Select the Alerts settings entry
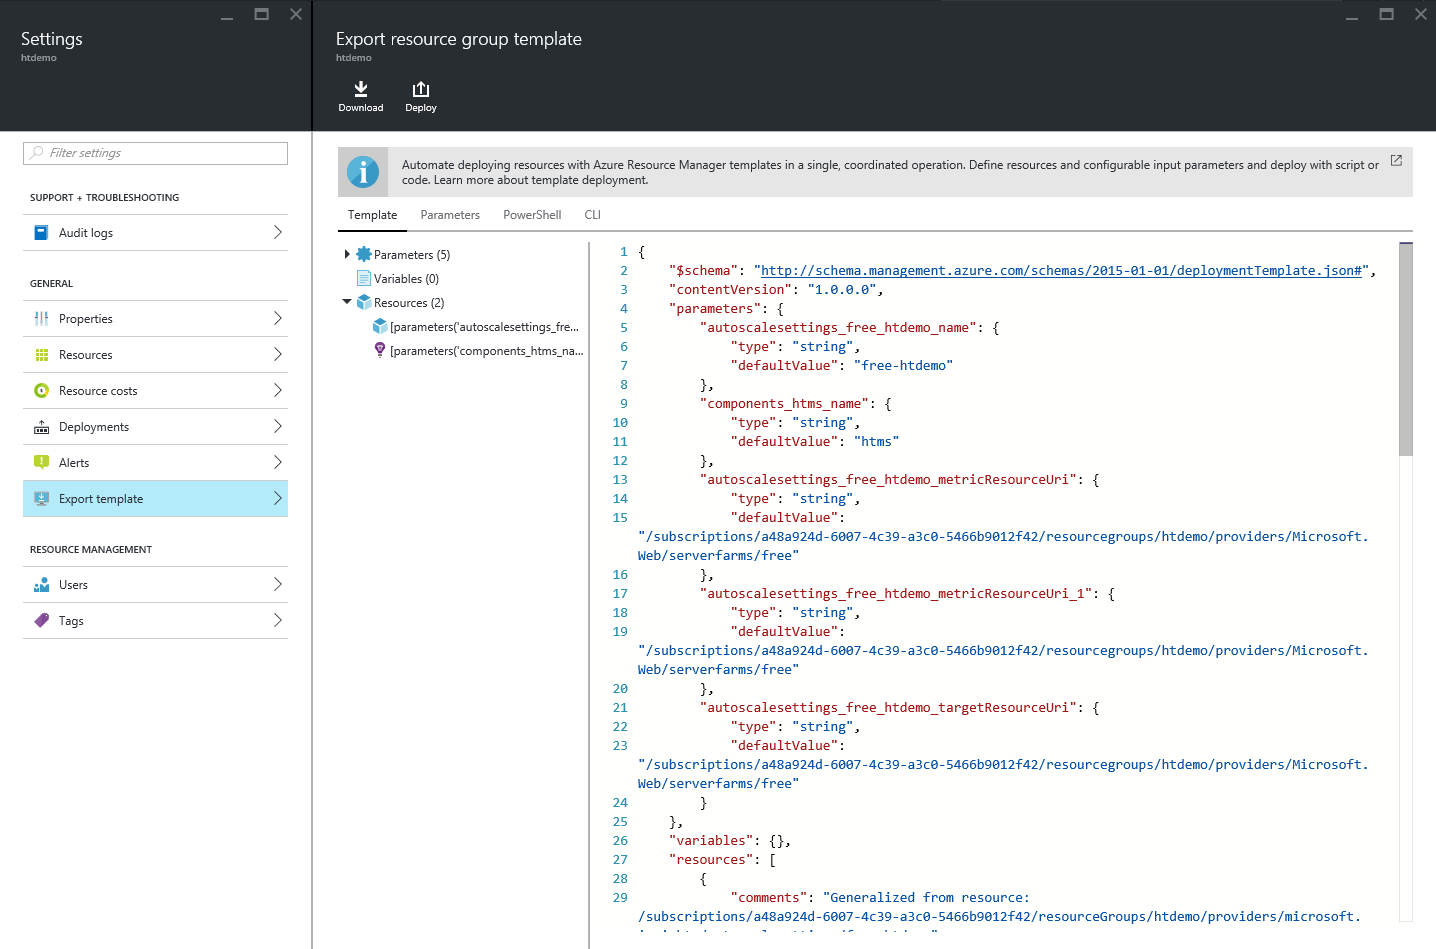 click(155, 463)
